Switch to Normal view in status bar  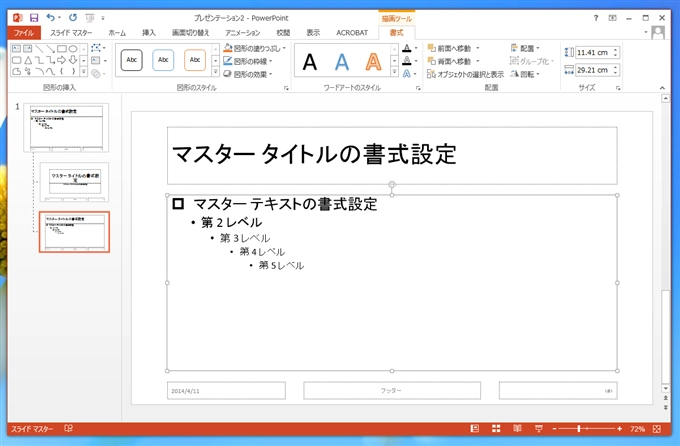(475, 429)
